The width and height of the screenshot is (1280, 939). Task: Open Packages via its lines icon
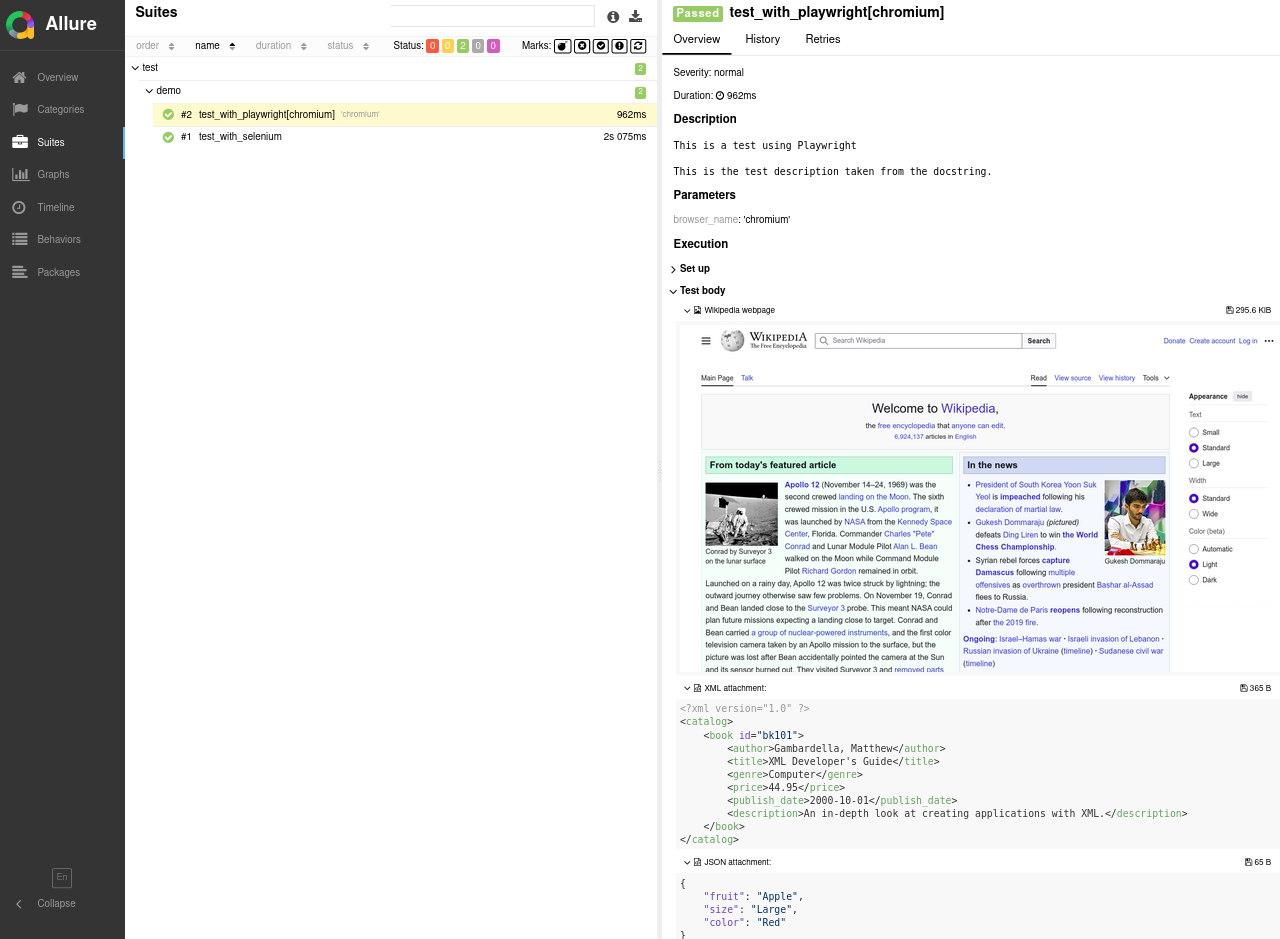(x=19, y=272)
